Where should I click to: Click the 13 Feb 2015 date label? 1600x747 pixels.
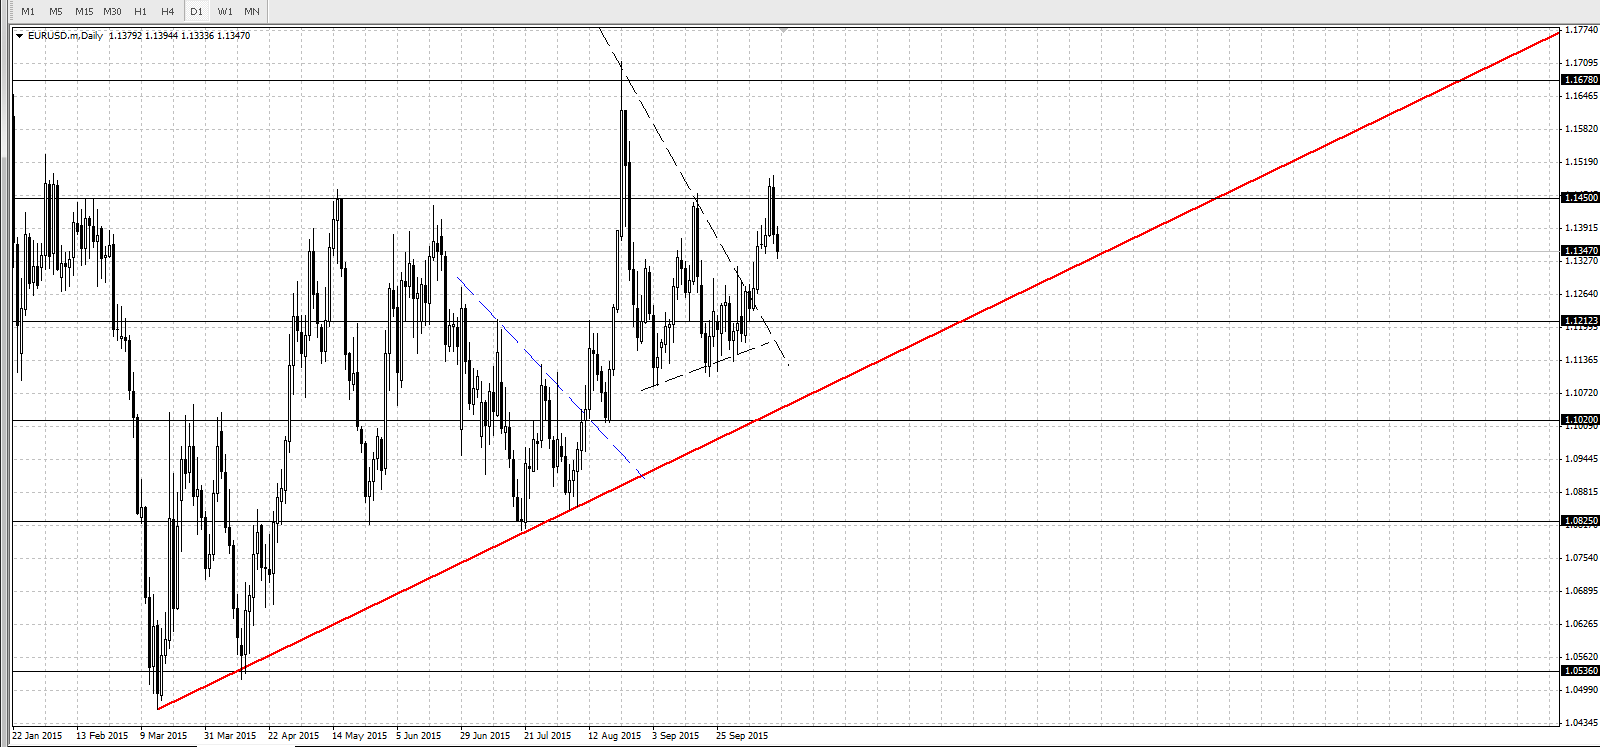click(x=102, y=736)
